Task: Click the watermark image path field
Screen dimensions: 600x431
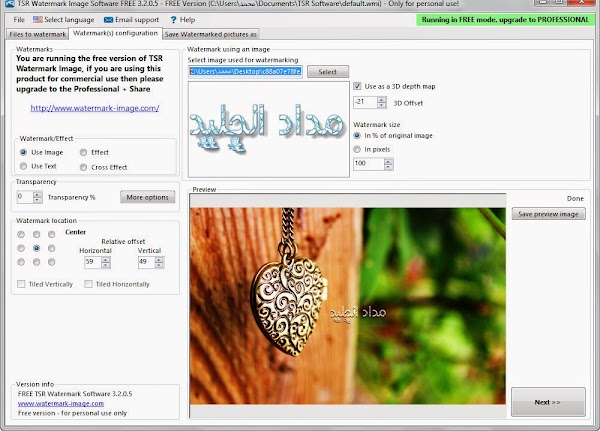Action: tap(245, 72)
